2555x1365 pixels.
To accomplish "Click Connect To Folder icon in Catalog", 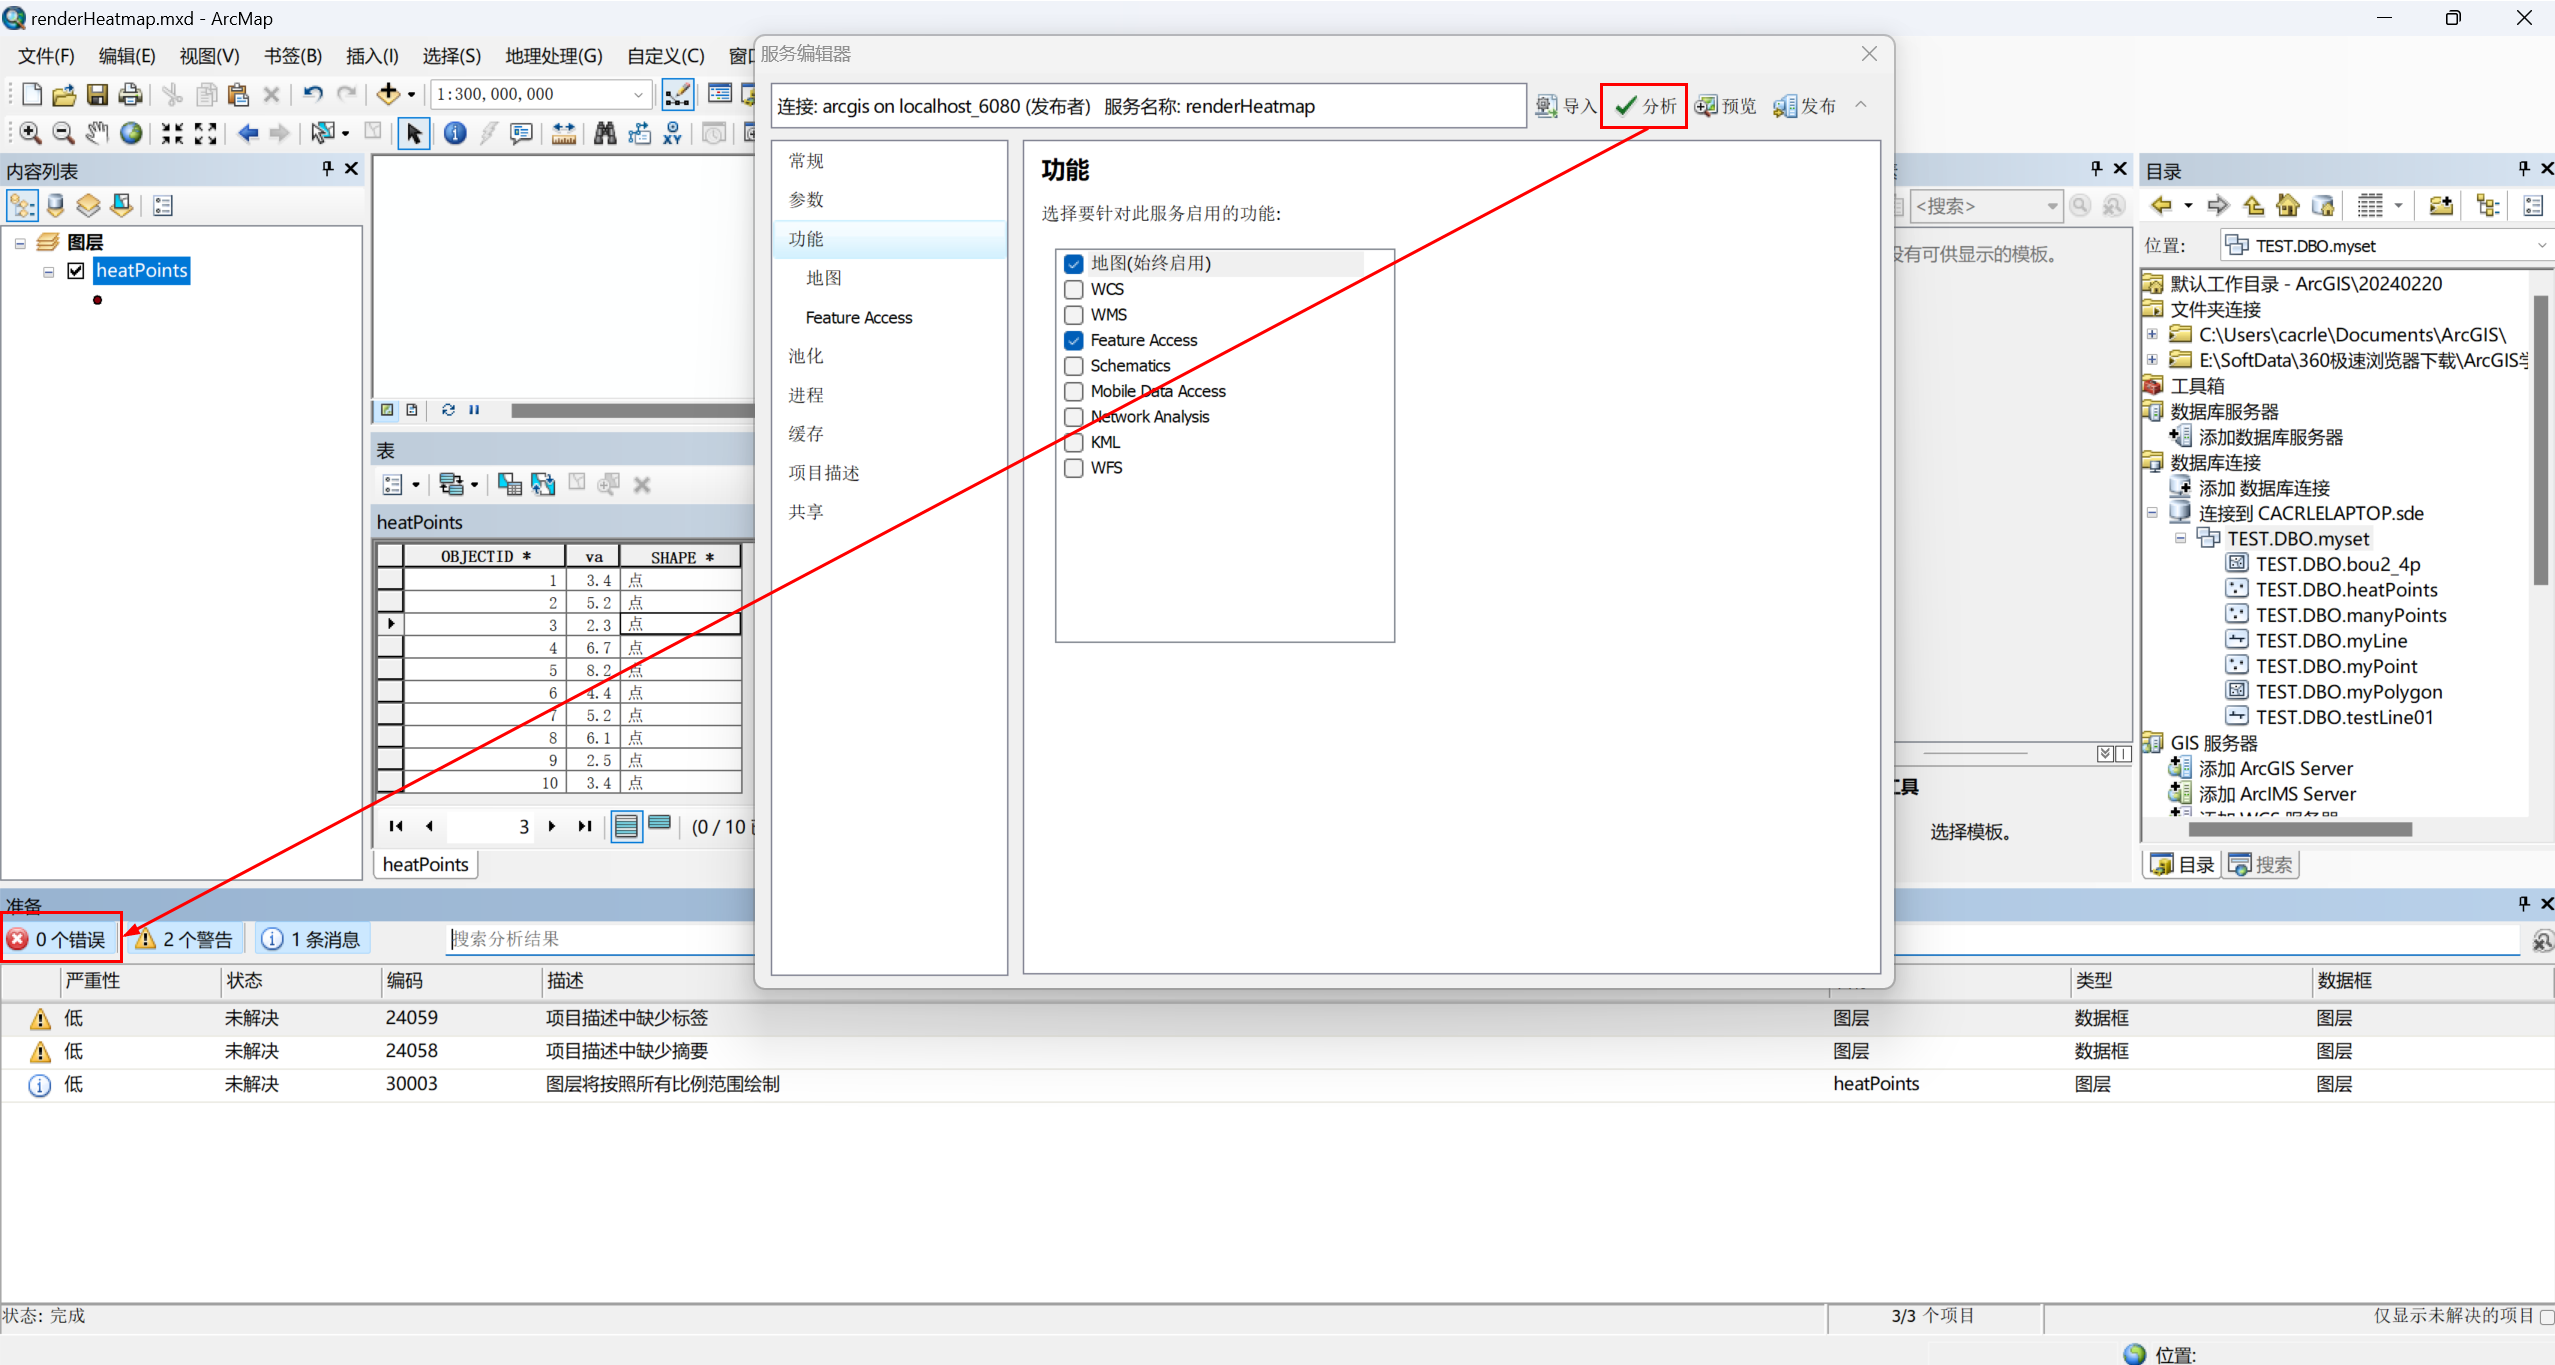I will coord(2440,206).
